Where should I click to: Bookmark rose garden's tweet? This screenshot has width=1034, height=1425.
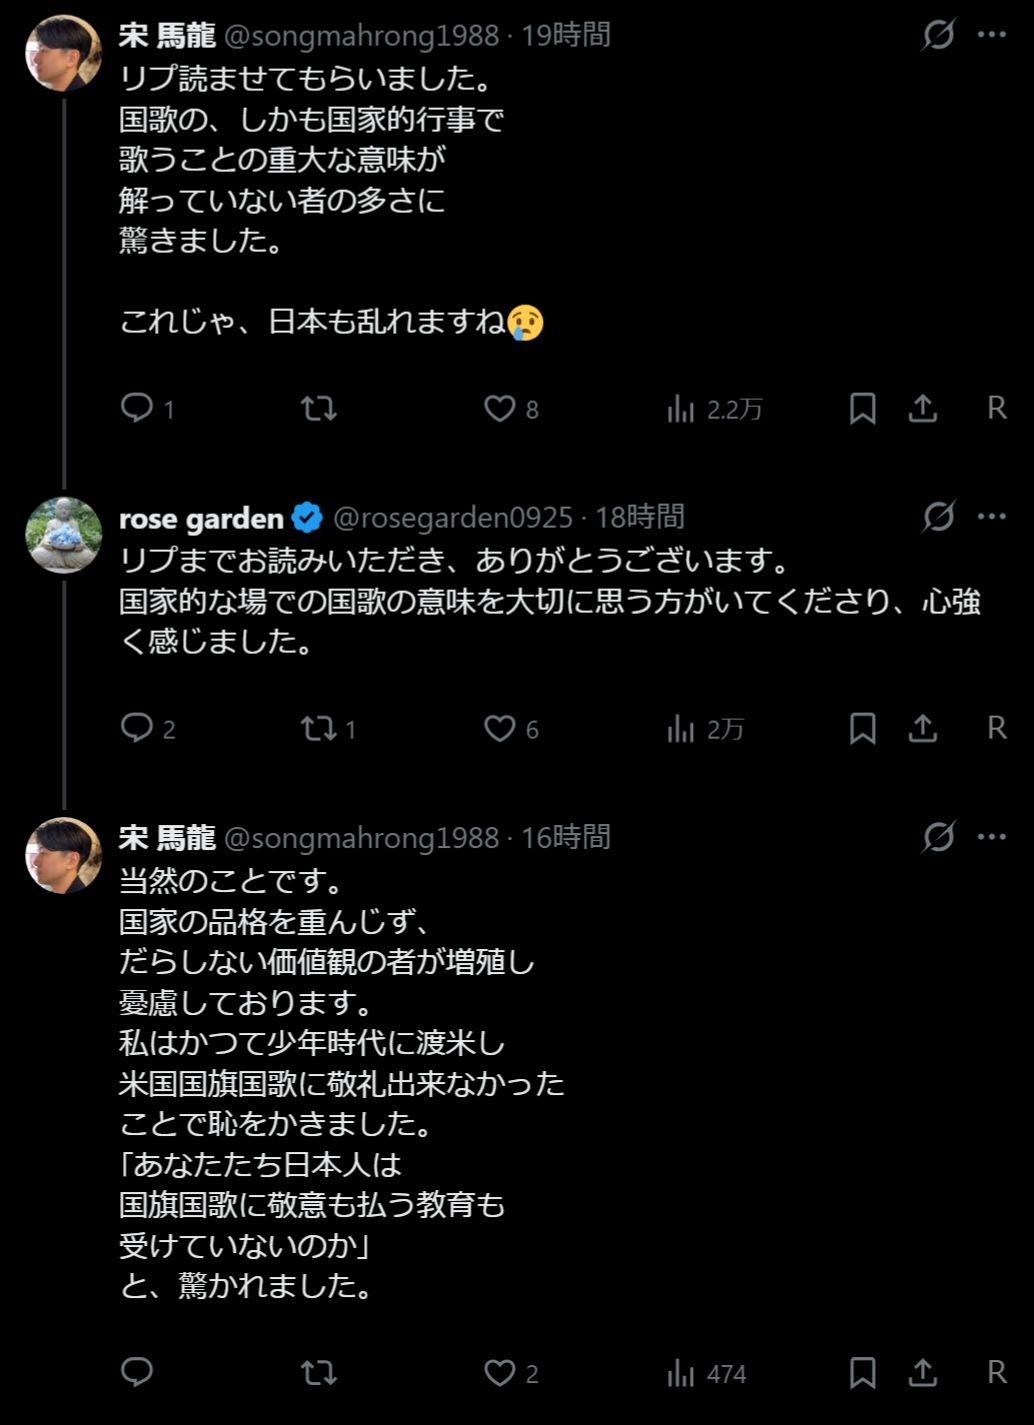coord(862,728)
